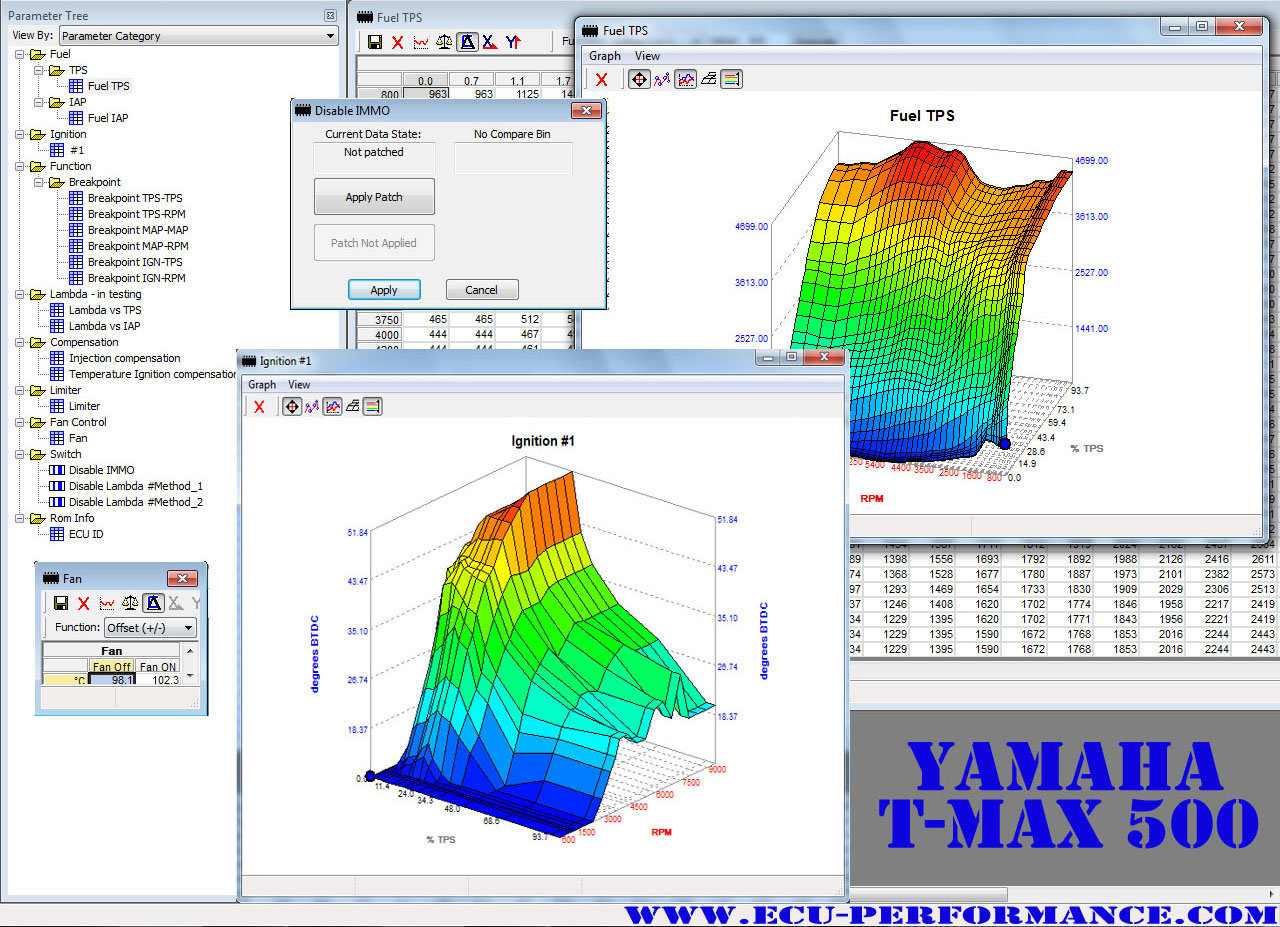Collapse the Ignition folder
Image resolution: width=1280 pixels, height=927 pixels.
coord(19,134)
